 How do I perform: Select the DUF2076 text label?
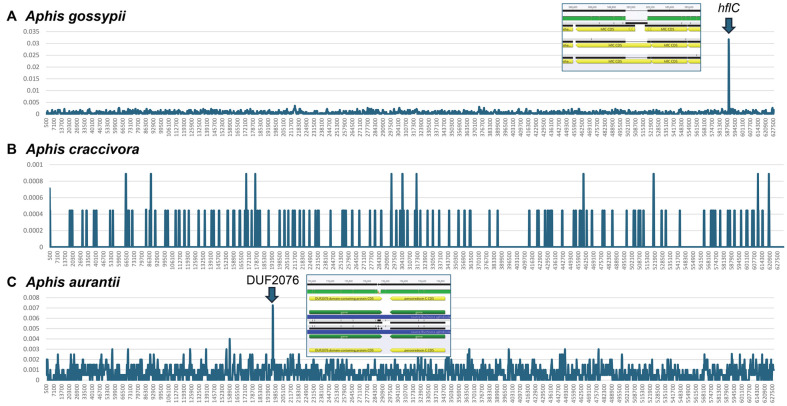[x=272, y=279]
